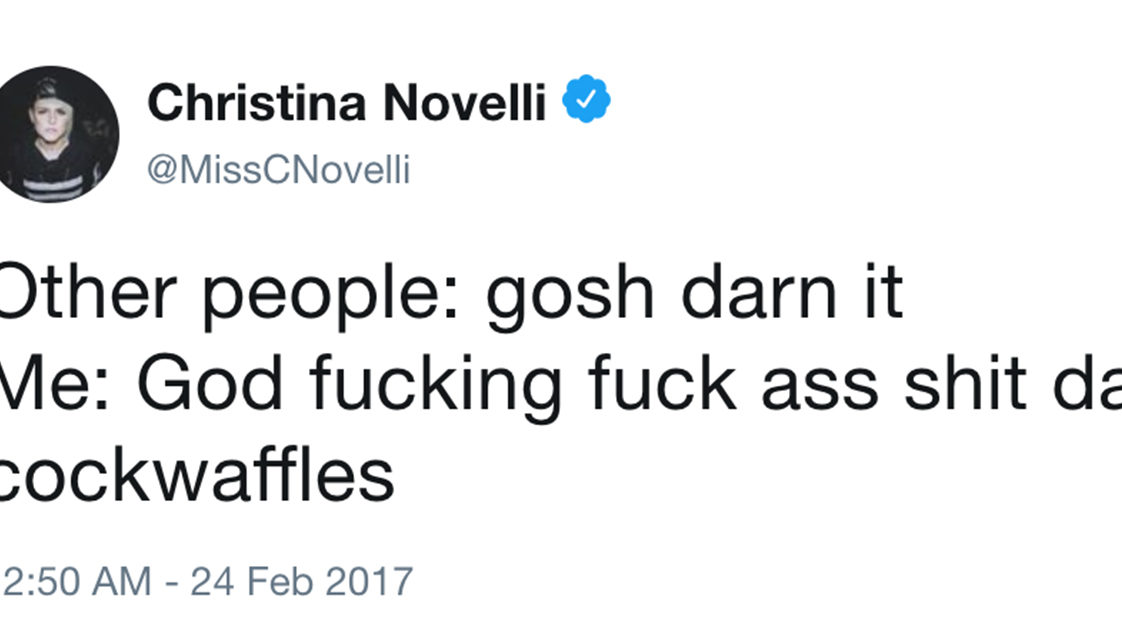The height and width of the screenshot is (628, 1122).
Task: Click the blue verified badge
Action: click(x=587, y=102)
